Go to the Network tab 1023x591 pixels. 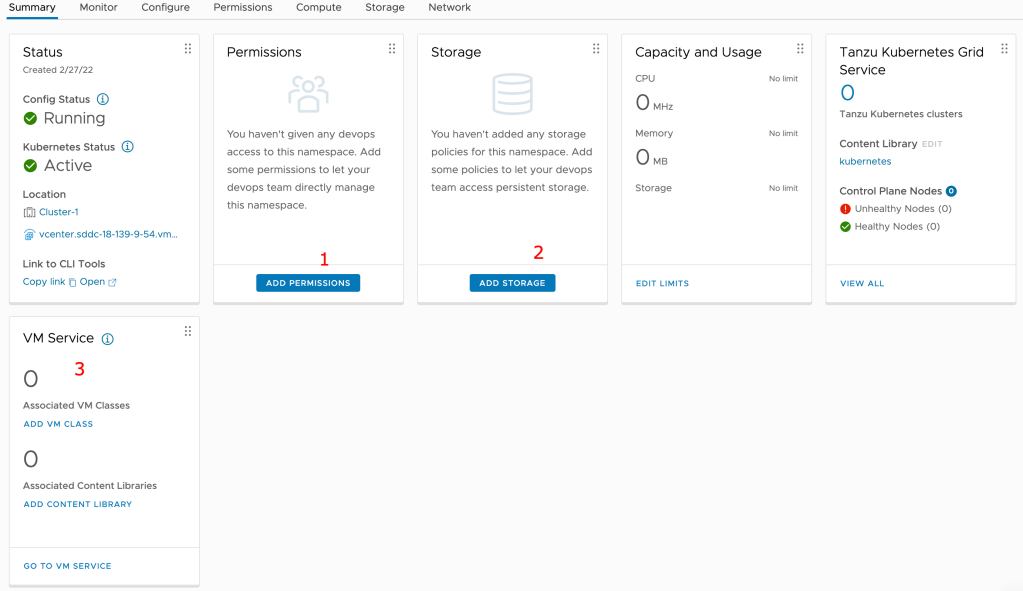[x=449, y=8]
